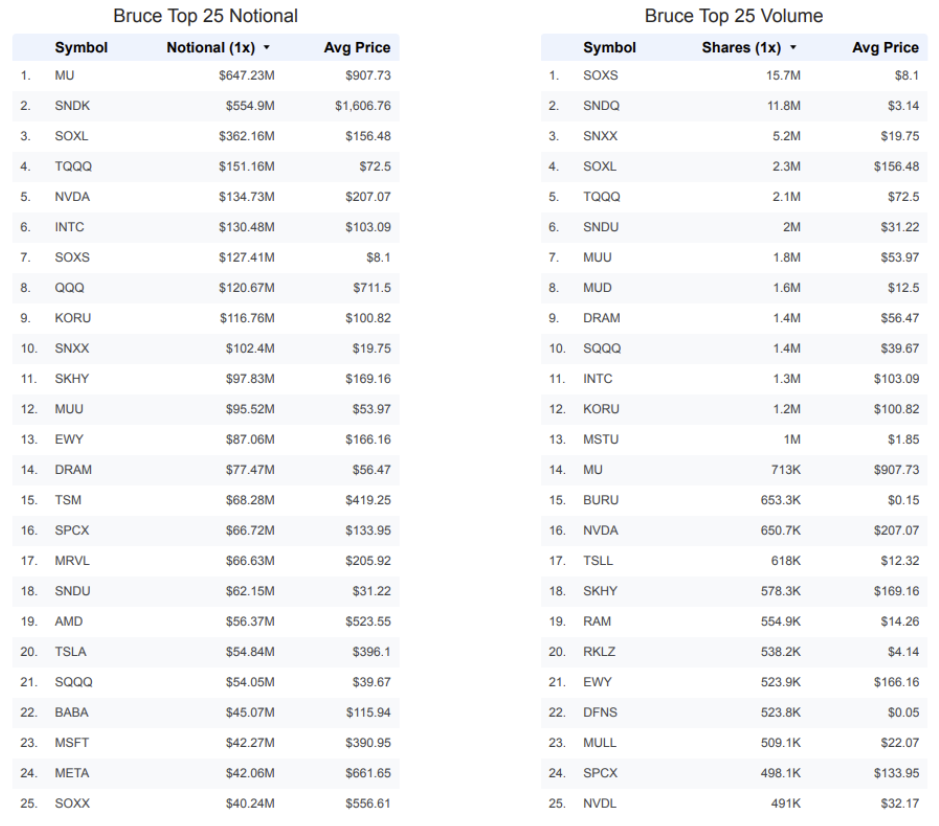This screenshot has height=826, width=939.
Task: Select SNDK symbol in Notional table
Action: coord(72,105)
